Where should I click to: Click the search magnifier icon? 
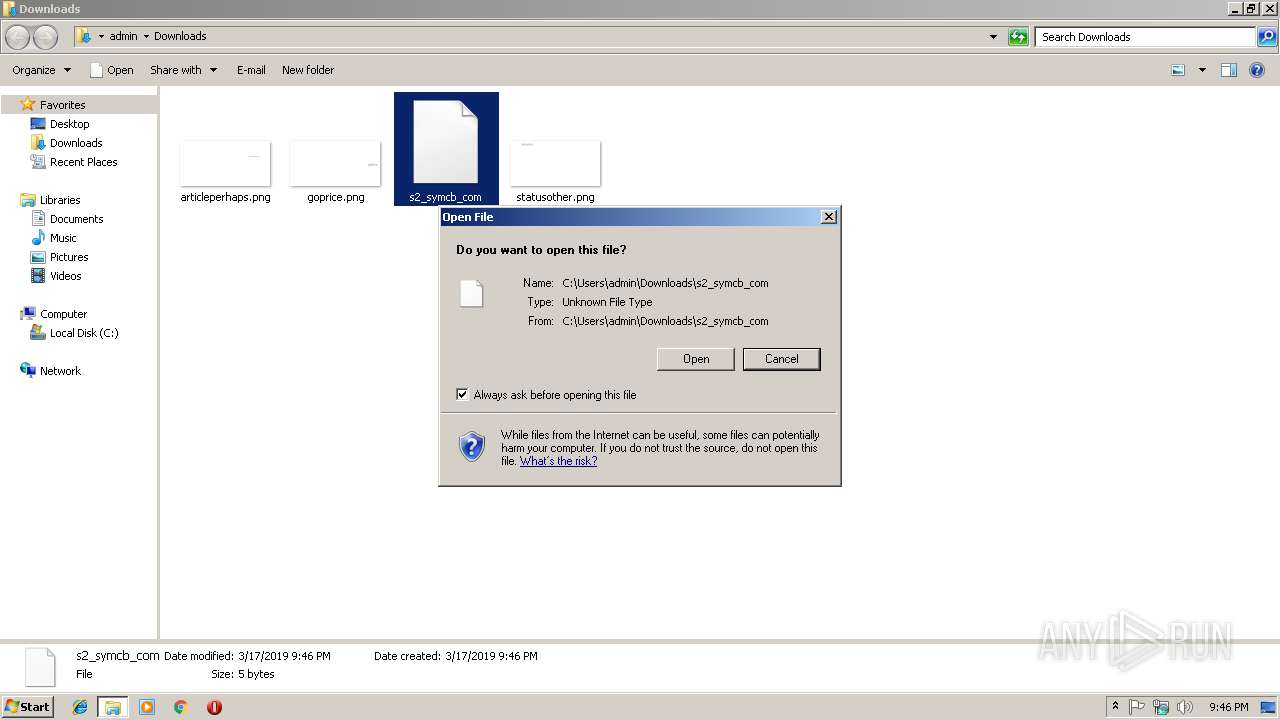(1267, 37)
